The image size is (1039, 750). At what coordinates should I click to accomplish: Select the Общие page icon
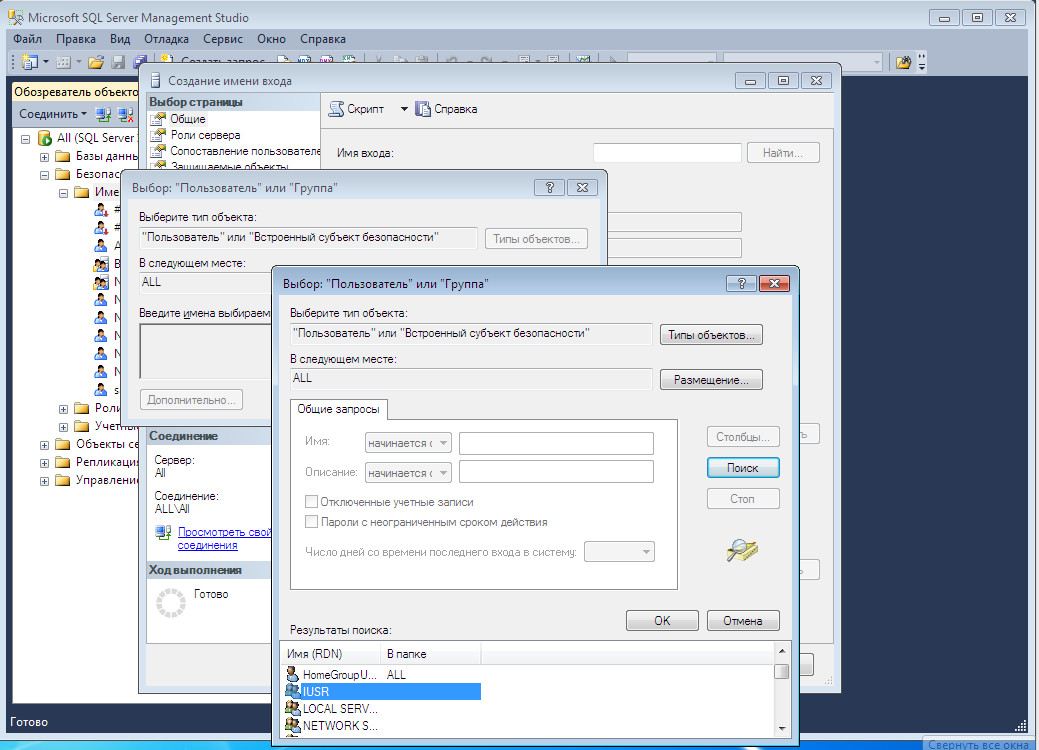click(x=158, y=119)
